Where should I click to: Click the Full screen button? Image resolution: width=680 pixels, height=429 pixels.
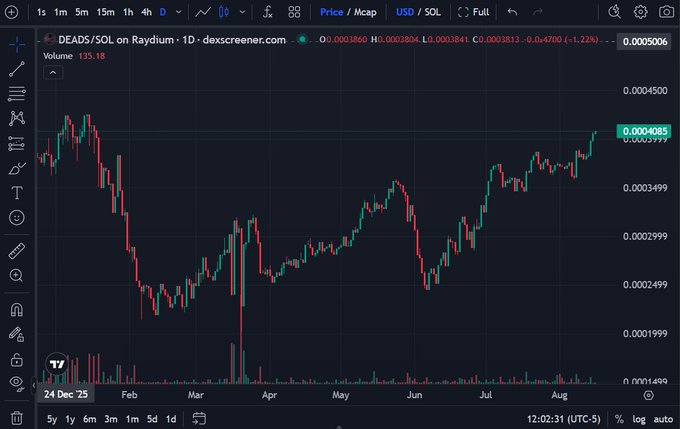tap(473, 12)
